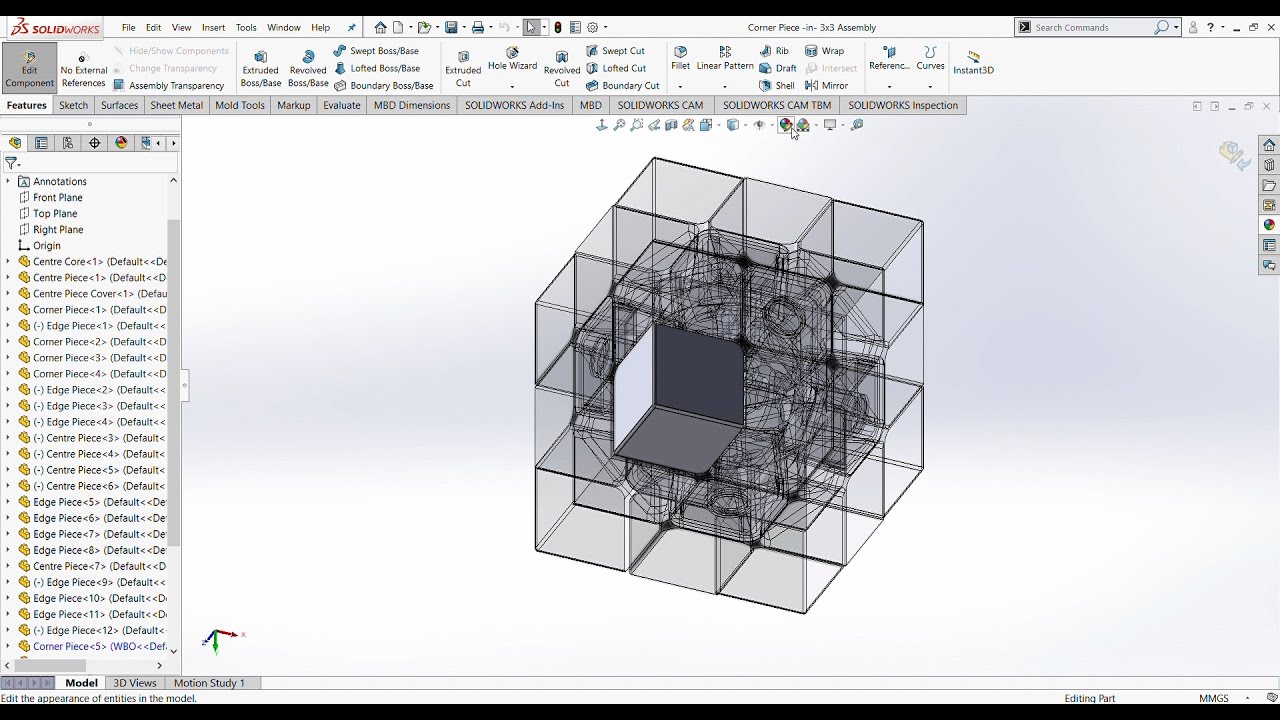Image resolution: width=1280 pixels, height=720 pixels.
Task: Select the Extruded Cut tool
Action: [463, 69]
